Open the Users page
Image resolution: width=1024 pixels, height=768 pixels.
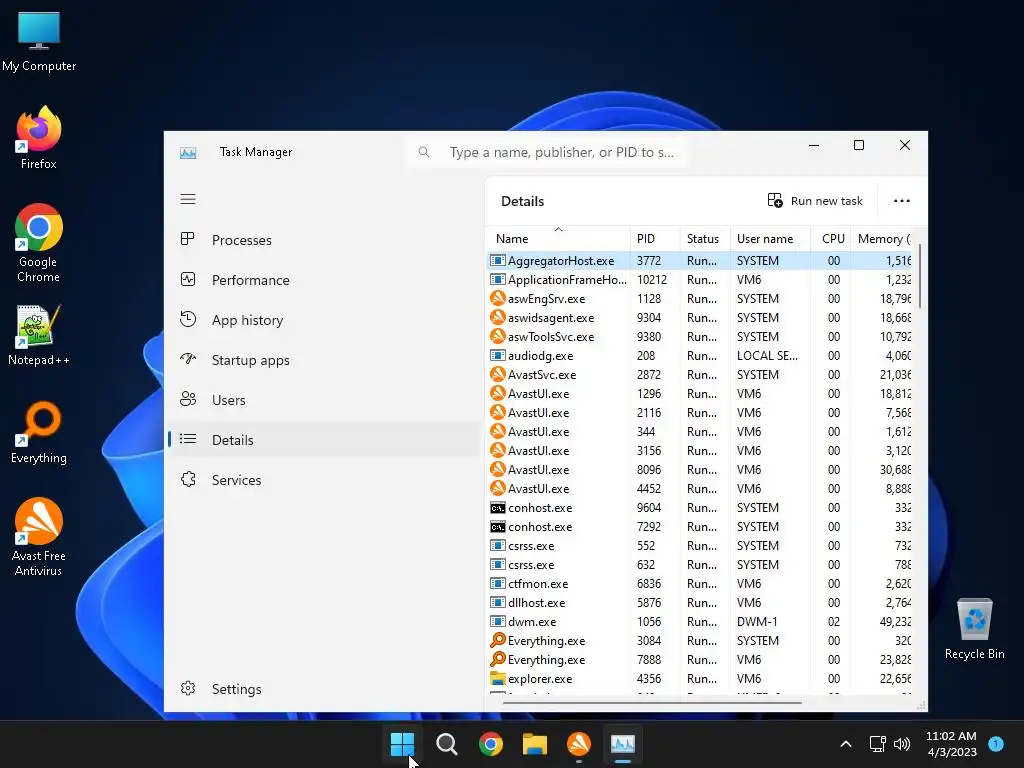pos(323,400)
